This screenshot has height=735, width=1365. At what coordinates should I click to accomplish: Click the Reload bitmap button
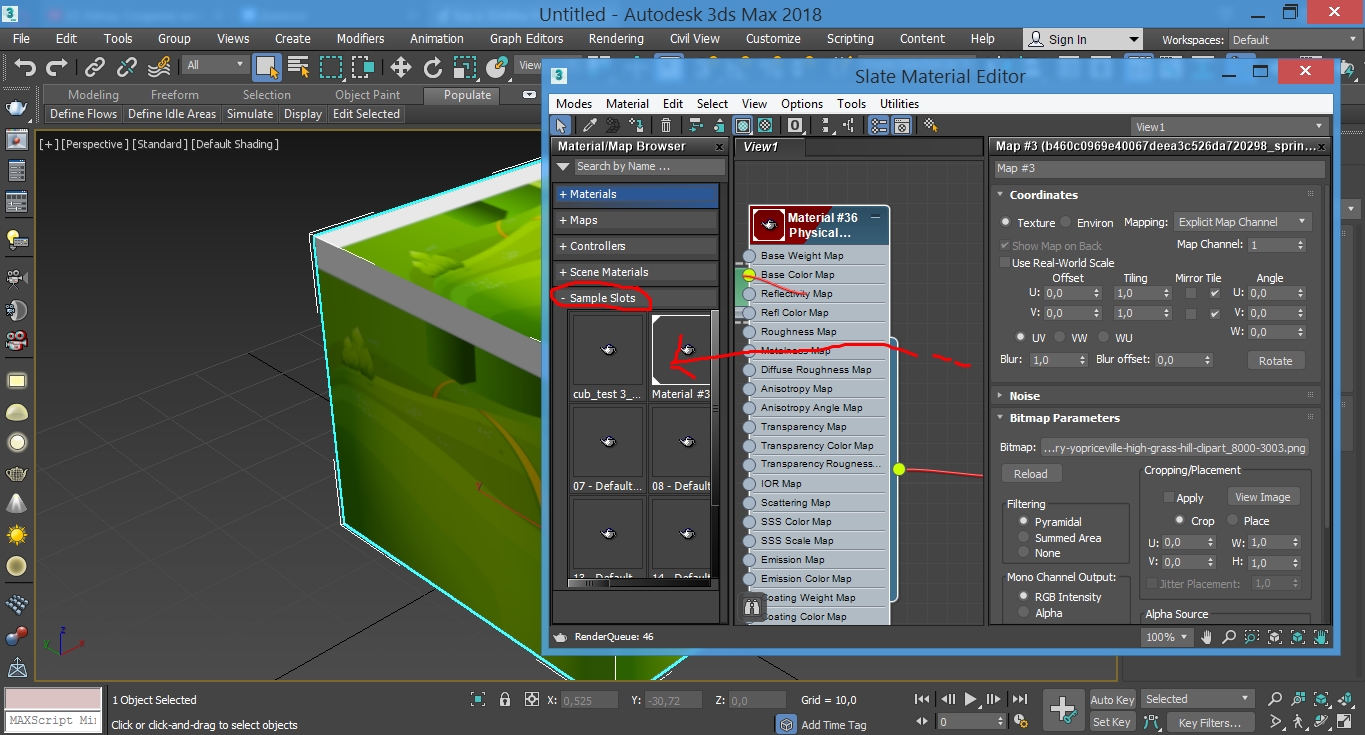[x=1030, y=474]
